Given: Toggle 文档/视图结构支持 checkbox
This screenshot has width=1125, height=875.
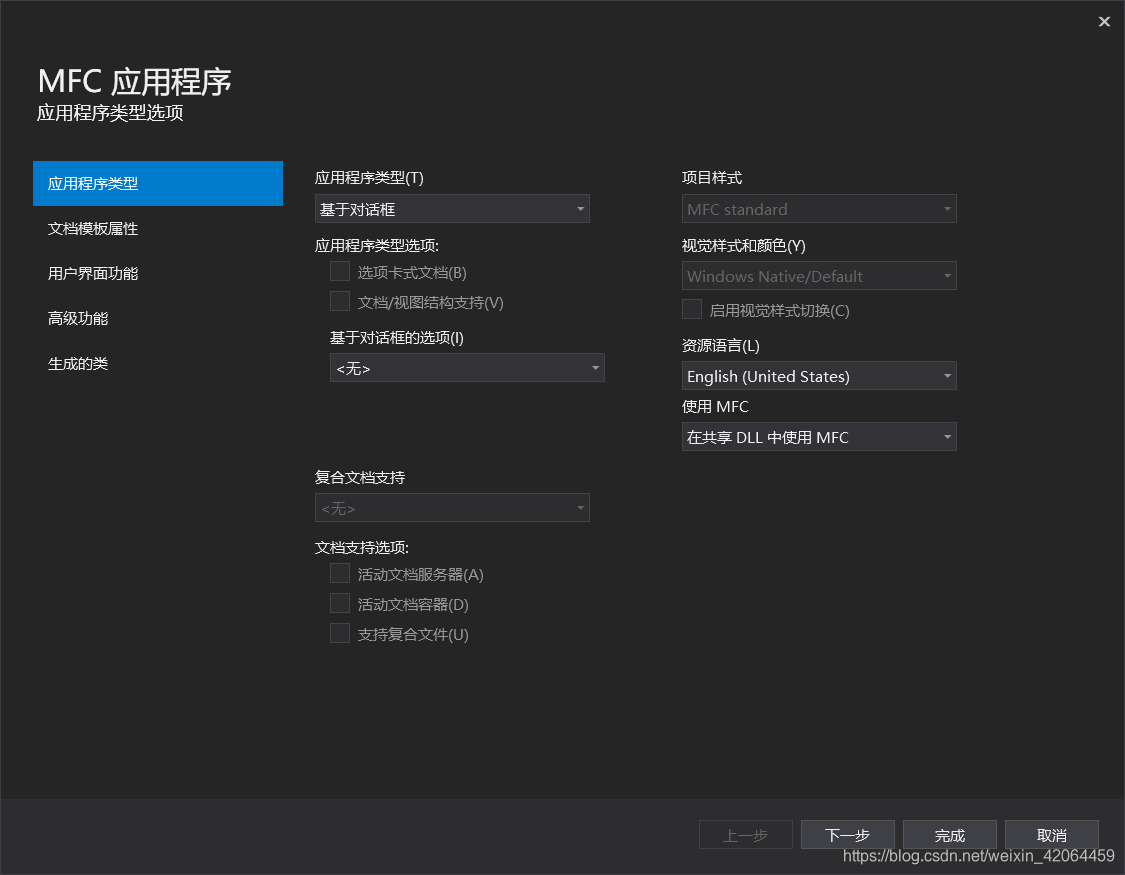Looking at the screenshot, I should click(x=339, y=301).
